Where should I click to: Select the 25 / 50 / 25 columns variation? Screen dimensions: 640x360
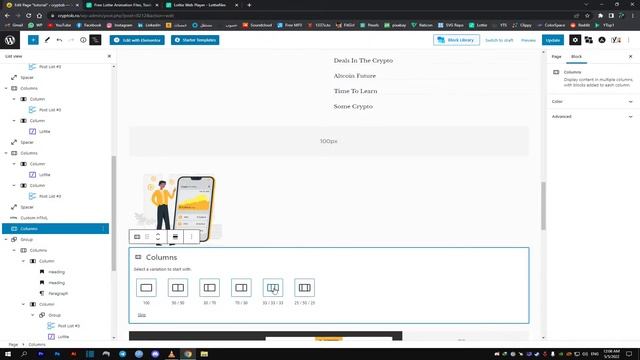(x=304, y=288)
